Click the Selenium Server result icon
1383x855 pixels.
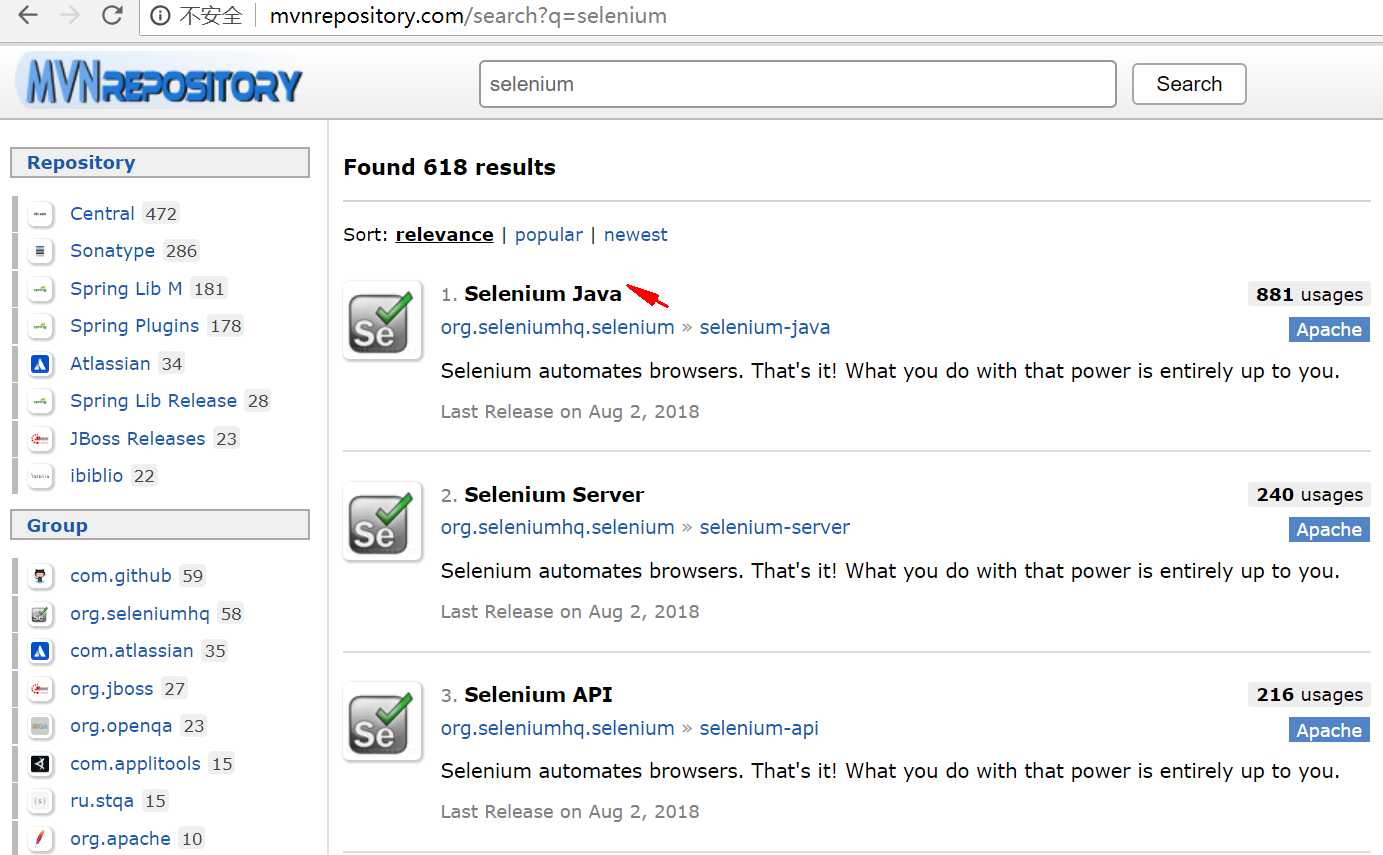pos(382,521)
